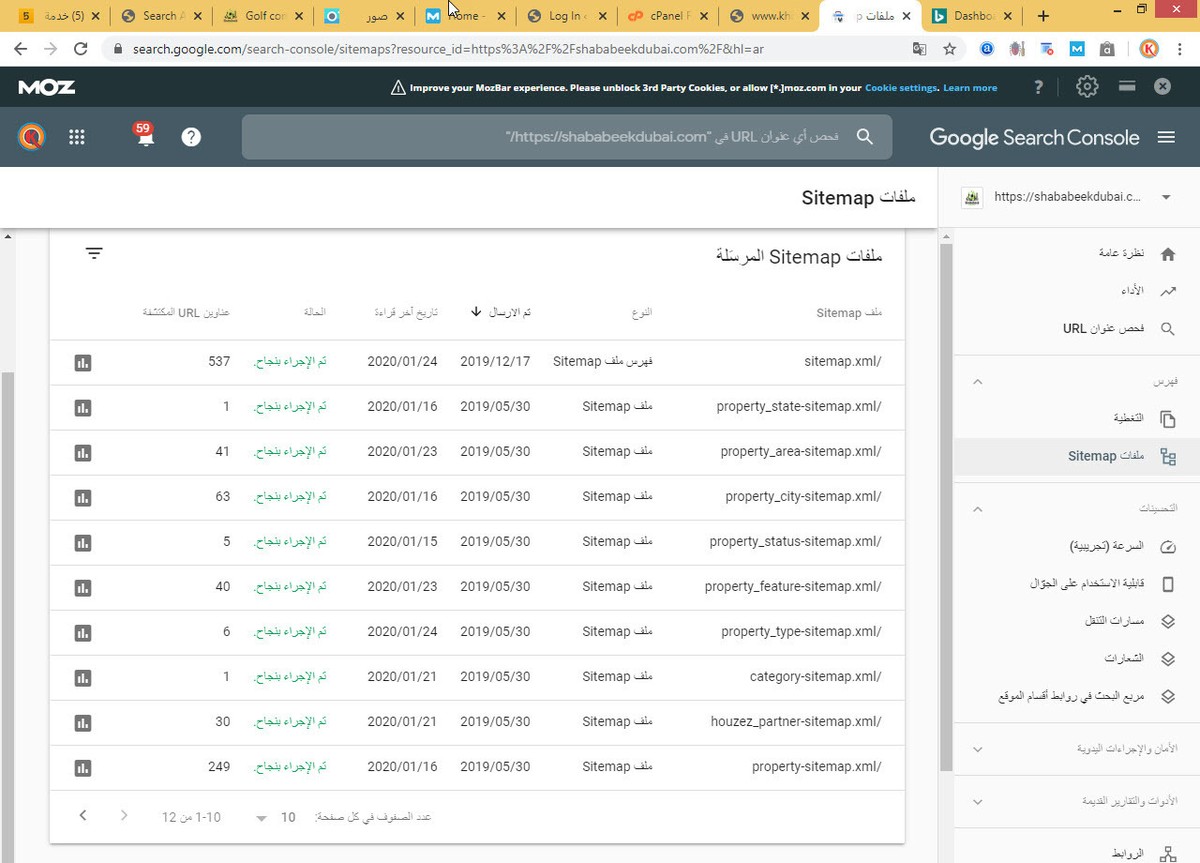
Task: Switch to the Log In browser tab
Action: 567,16
